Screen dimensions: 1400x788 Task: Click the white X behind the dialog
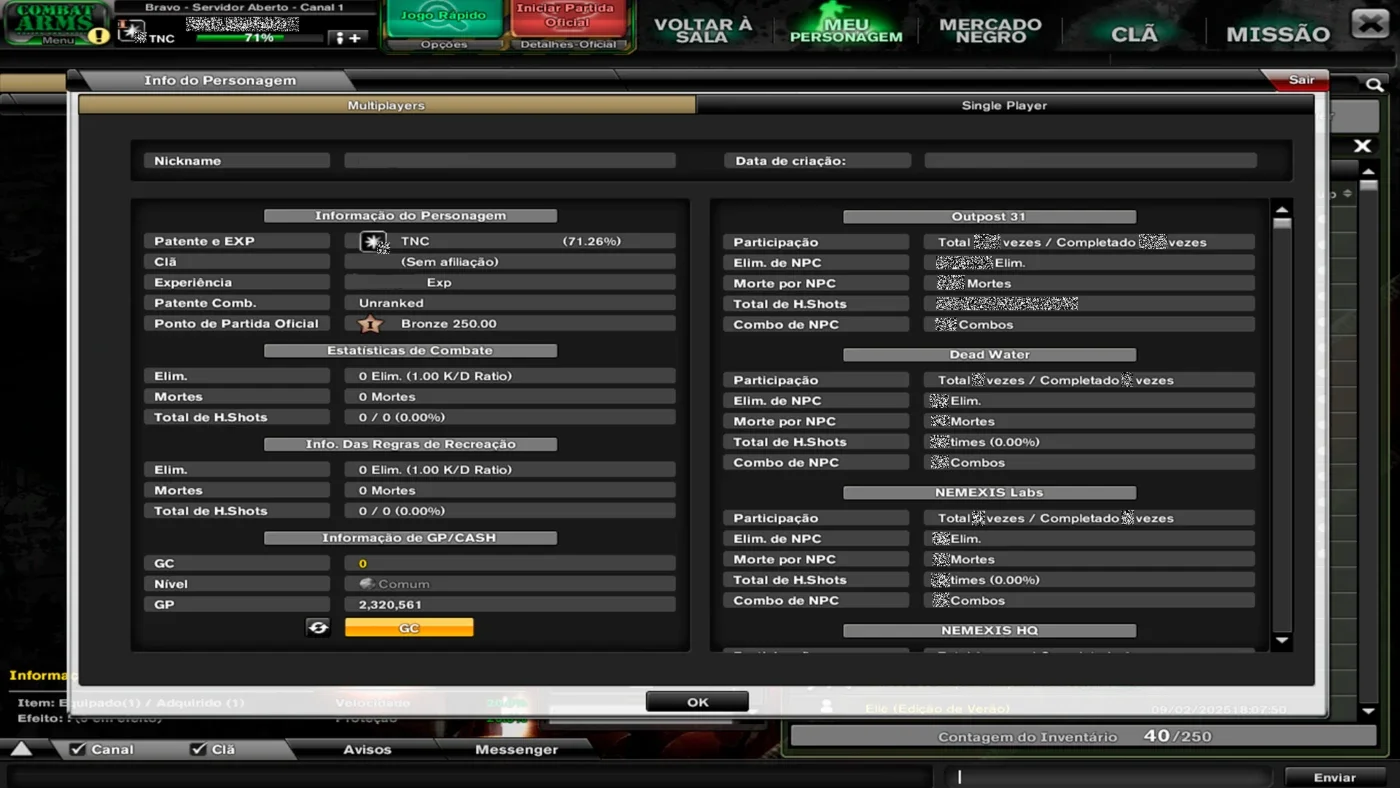point(1362,146)
